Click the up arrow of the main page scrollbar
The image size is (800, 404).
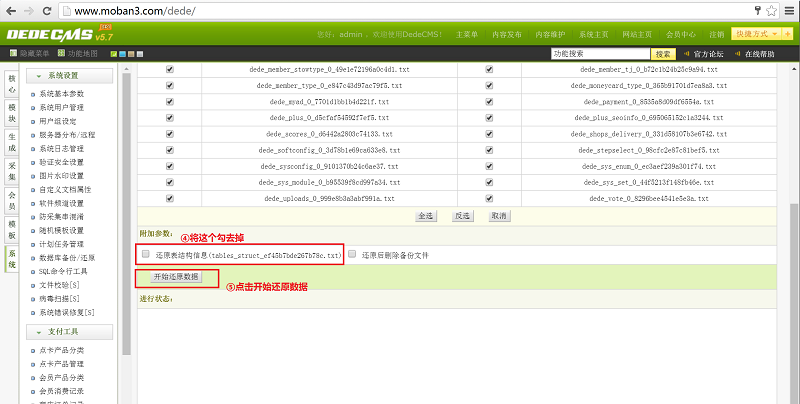click(x=795, y=68)
